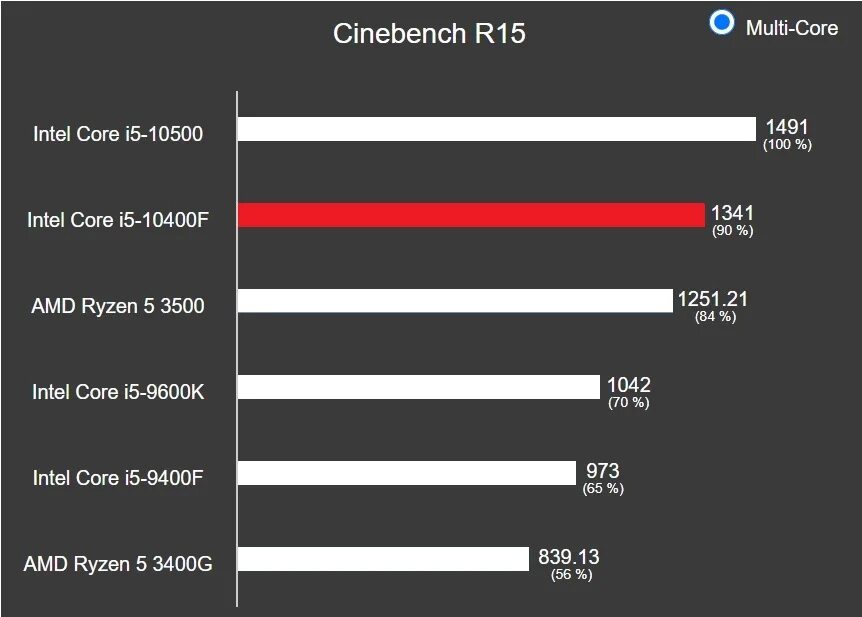Select the Intel Core i5-10500 label

click(x=118, y=134)
